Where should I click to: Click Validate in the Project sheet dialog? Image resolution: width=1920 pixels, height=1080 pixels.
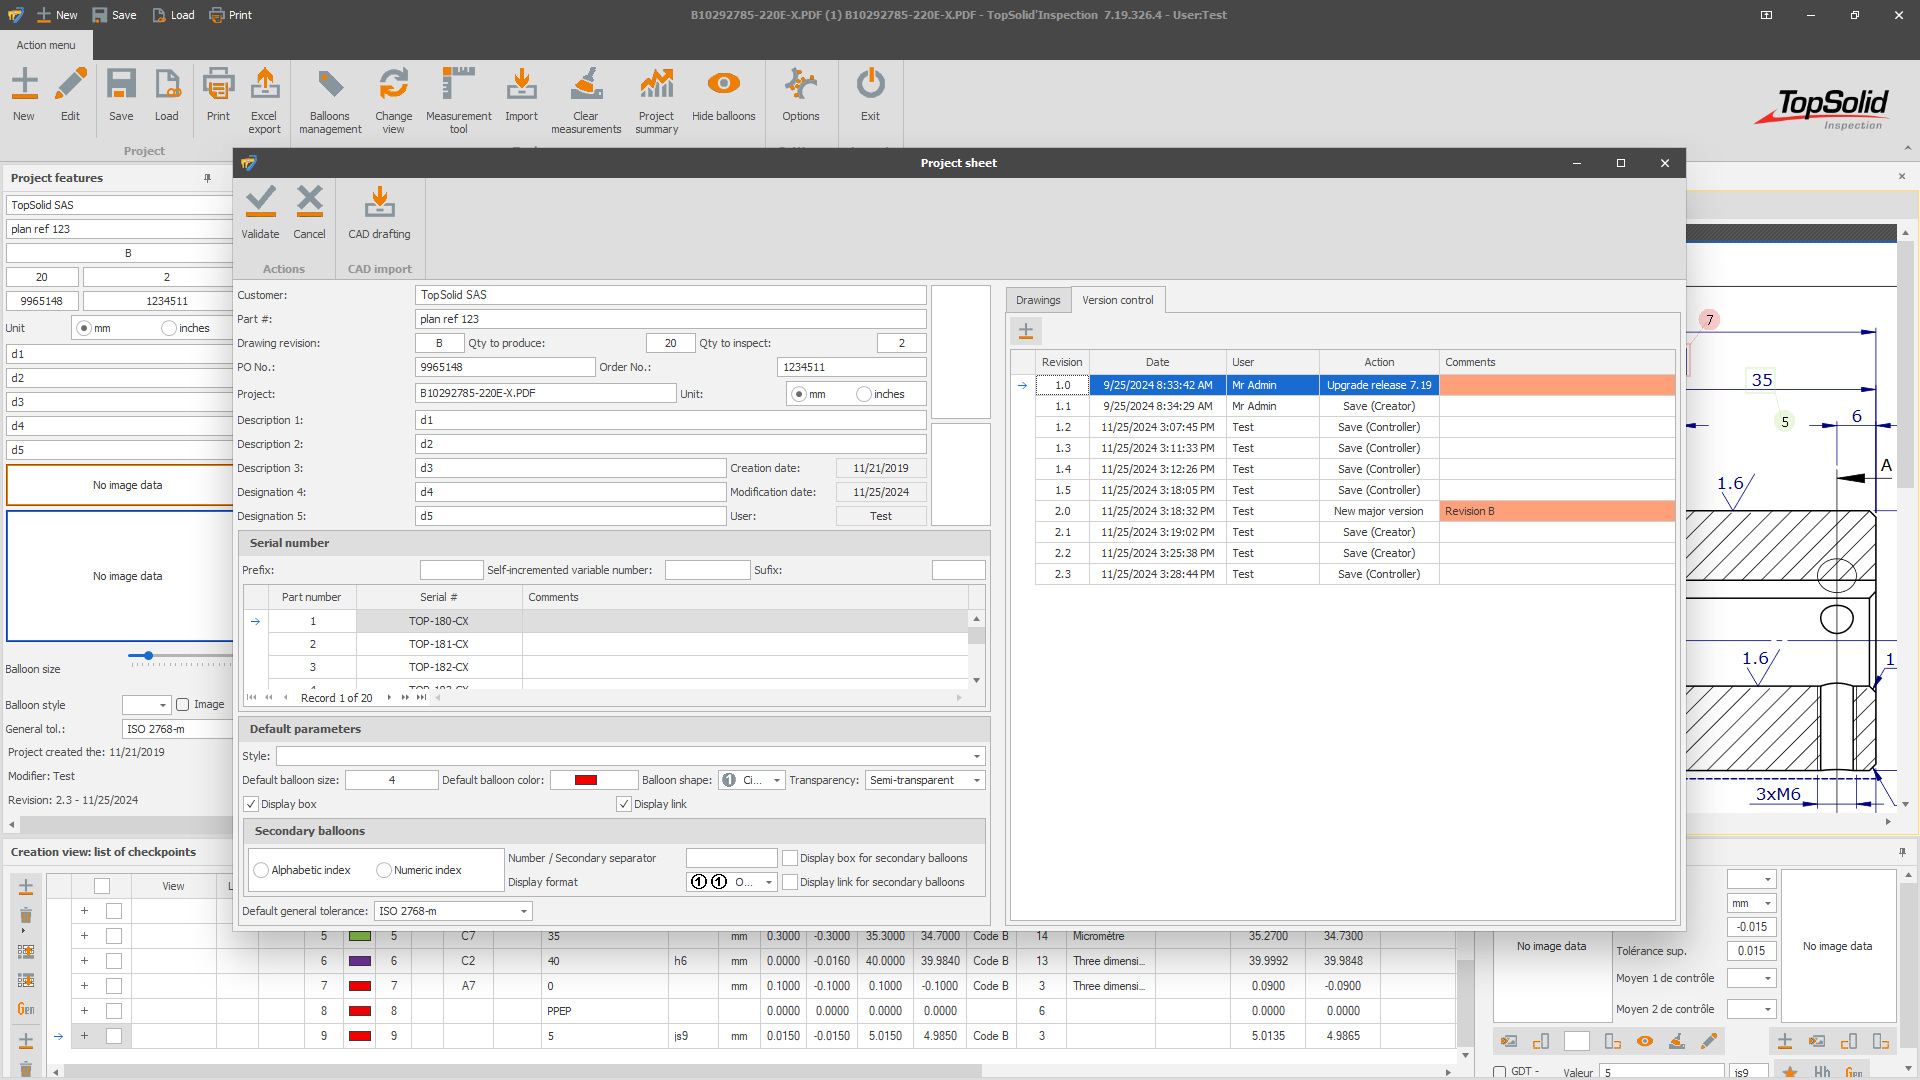[x=260, y=212]
